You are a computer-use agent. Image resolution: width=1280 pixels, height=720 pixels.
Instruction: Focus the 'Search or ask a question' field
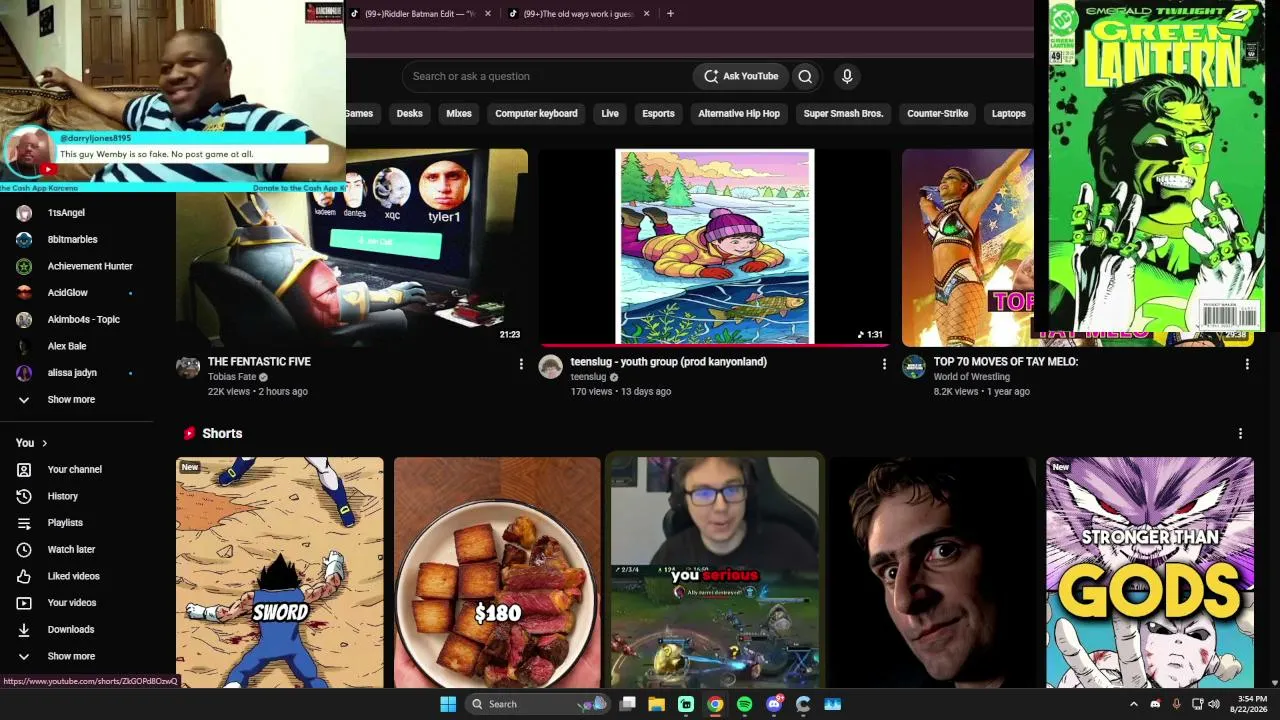pyautogui.click(x=547, y=76)
